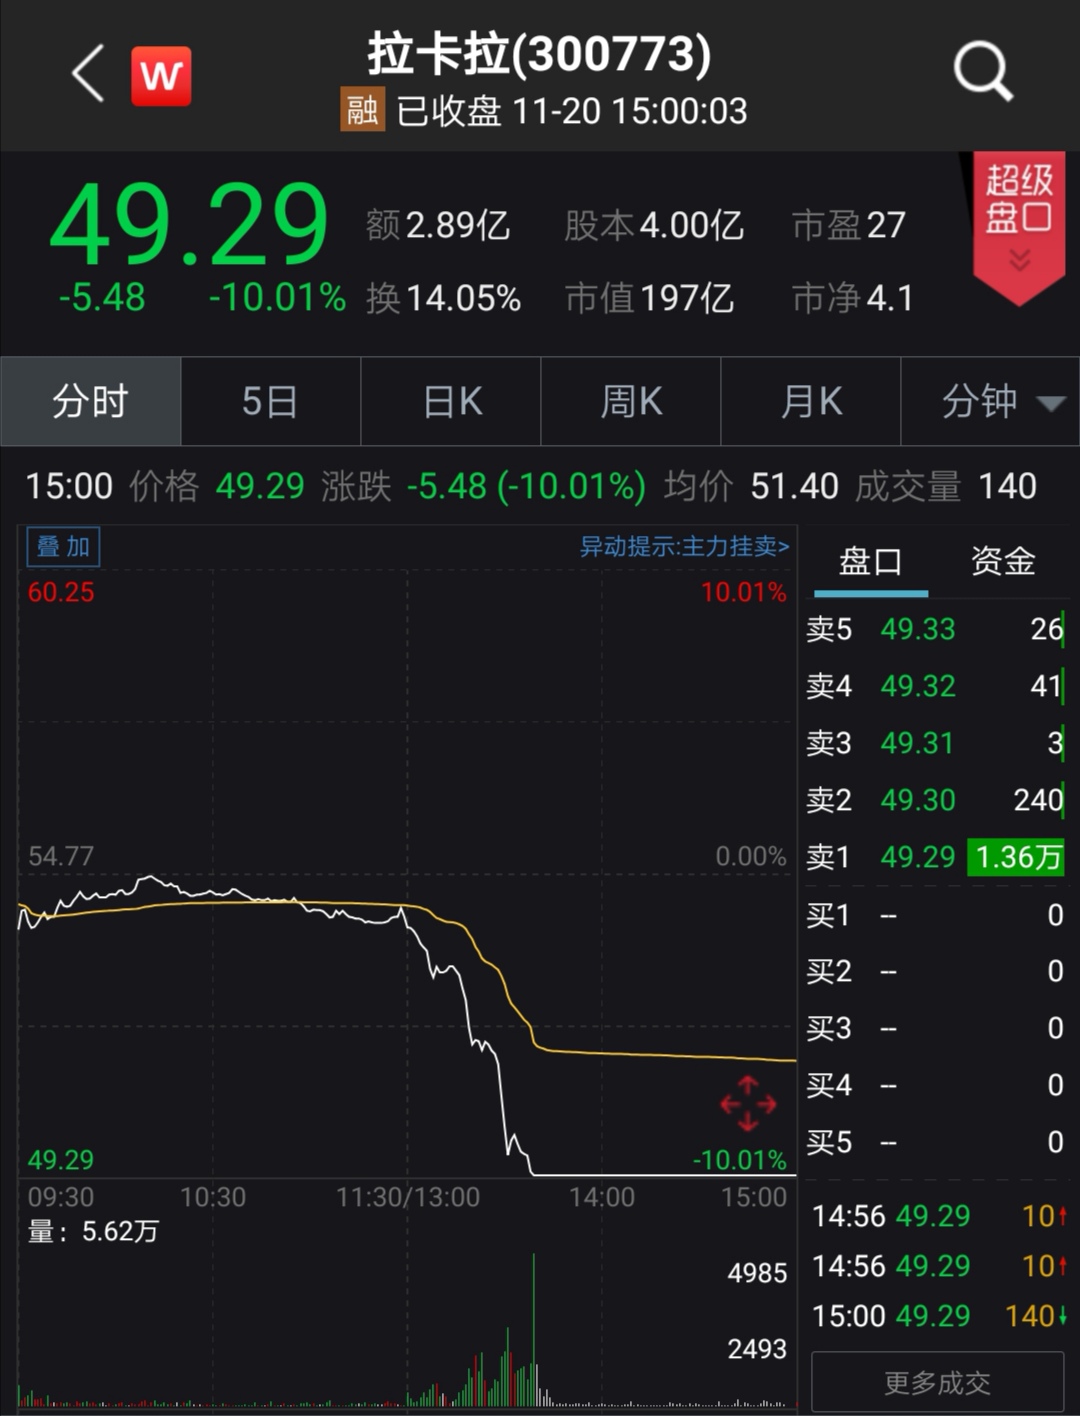1080x1416 pixels.
Task: Toggle the 叠加 overlay option
Action: 62,547
